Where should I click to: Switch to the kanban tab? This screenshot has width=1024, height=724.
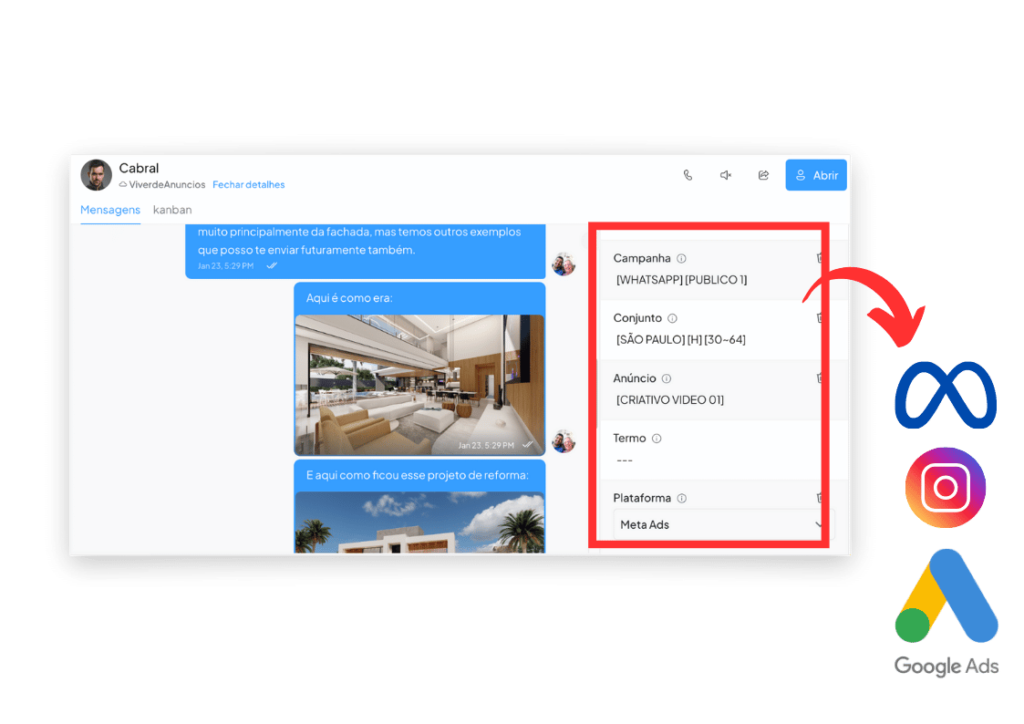coord(172,210)
